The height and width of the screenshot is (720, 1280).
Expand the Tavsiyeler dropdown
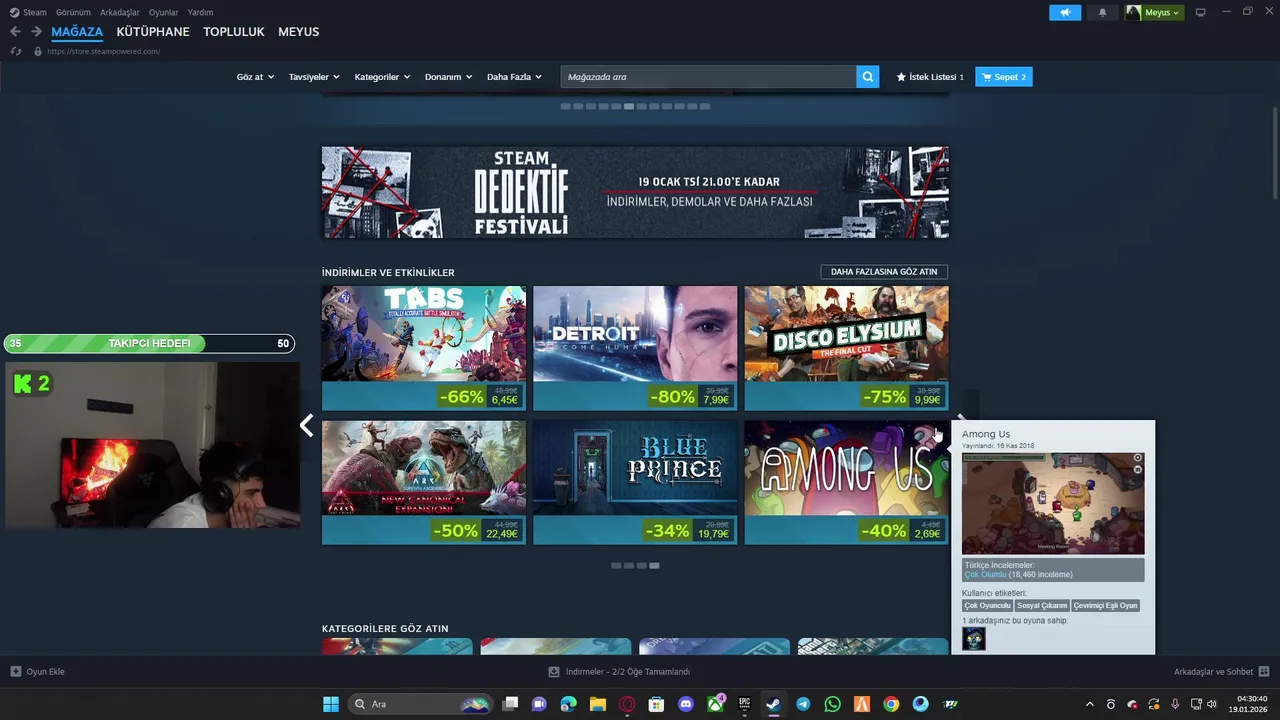point(314,76)
